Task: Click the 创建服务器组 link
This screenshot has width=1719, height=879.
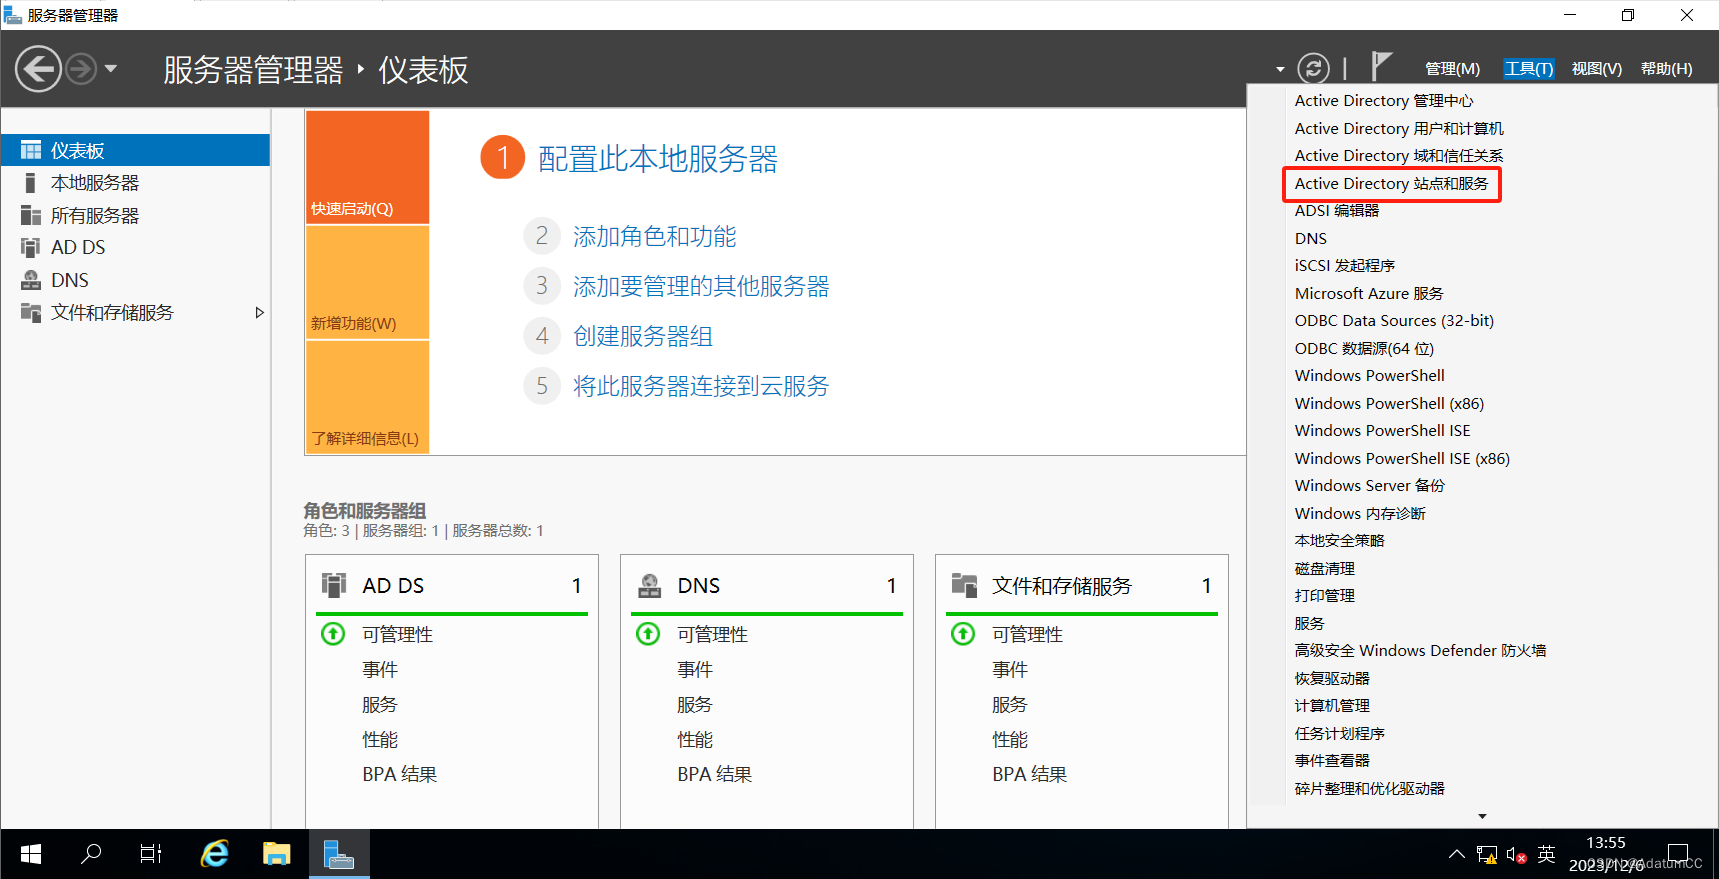Action: coord(643,336)
